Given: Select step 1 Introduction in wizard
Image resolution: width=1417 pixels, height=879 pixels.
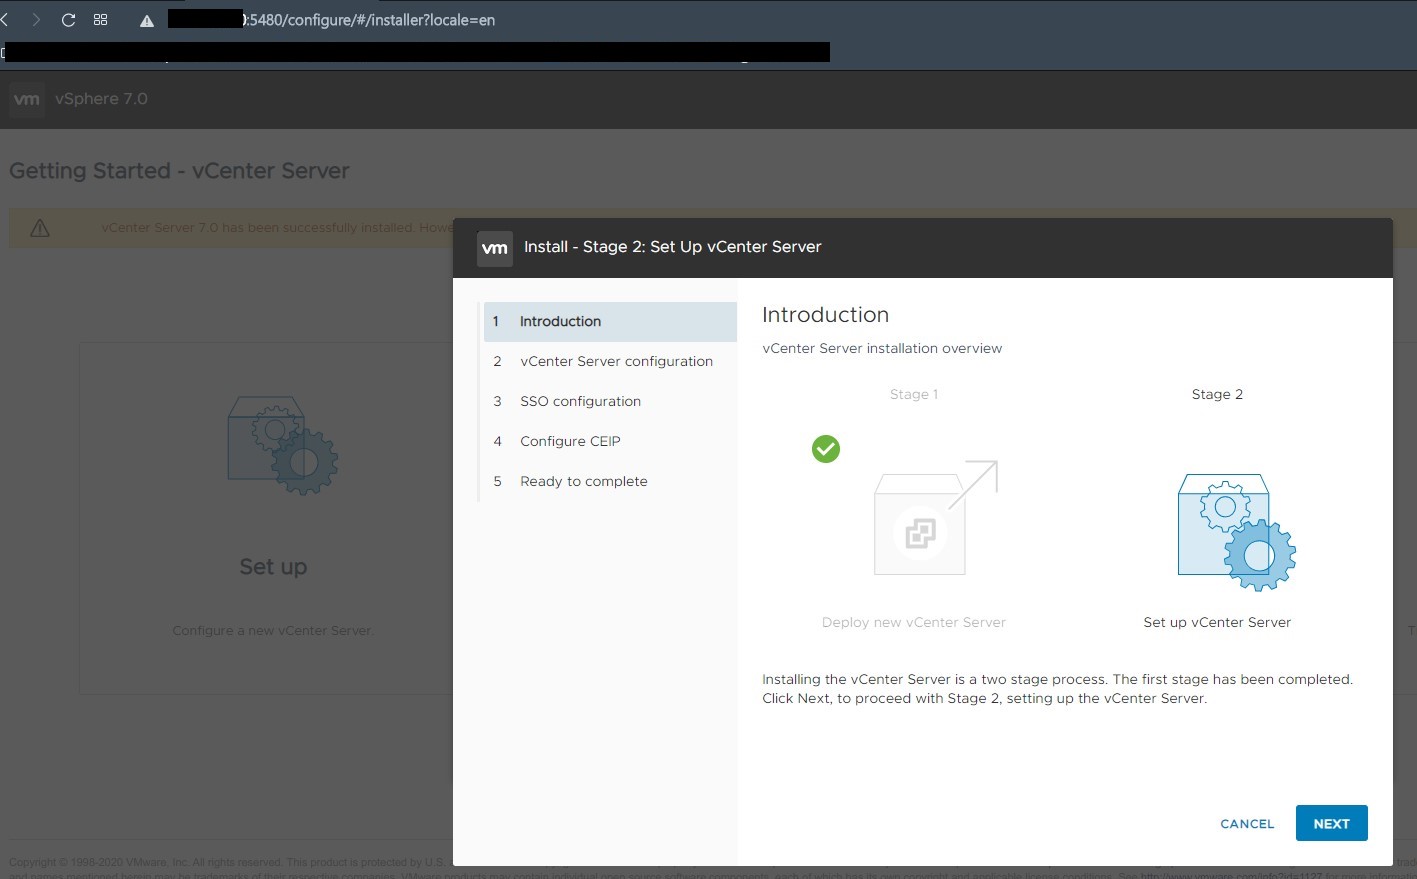Looking at the screenshot, I should point(610,322).
